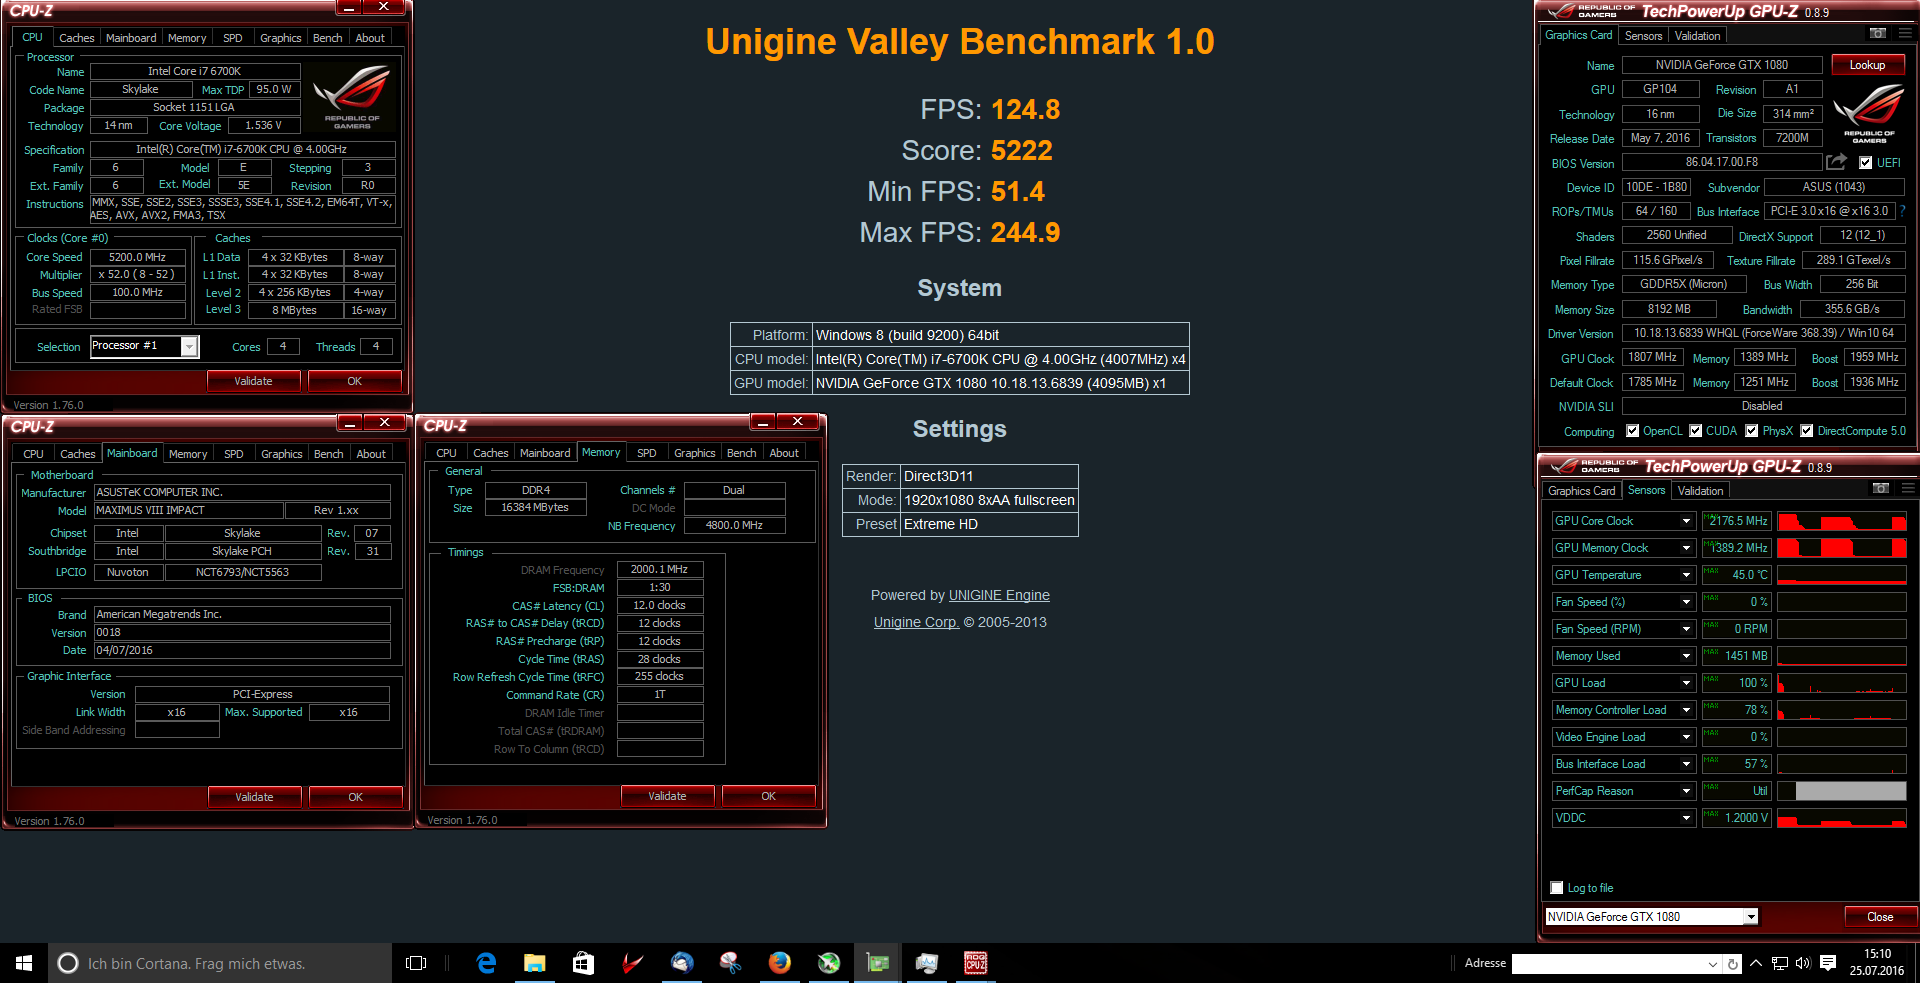Screen dimensions: 1920x983
Task: Open the hamburger menu in GPU-Z Sensors window
Action: click(x=1907, y=489)
